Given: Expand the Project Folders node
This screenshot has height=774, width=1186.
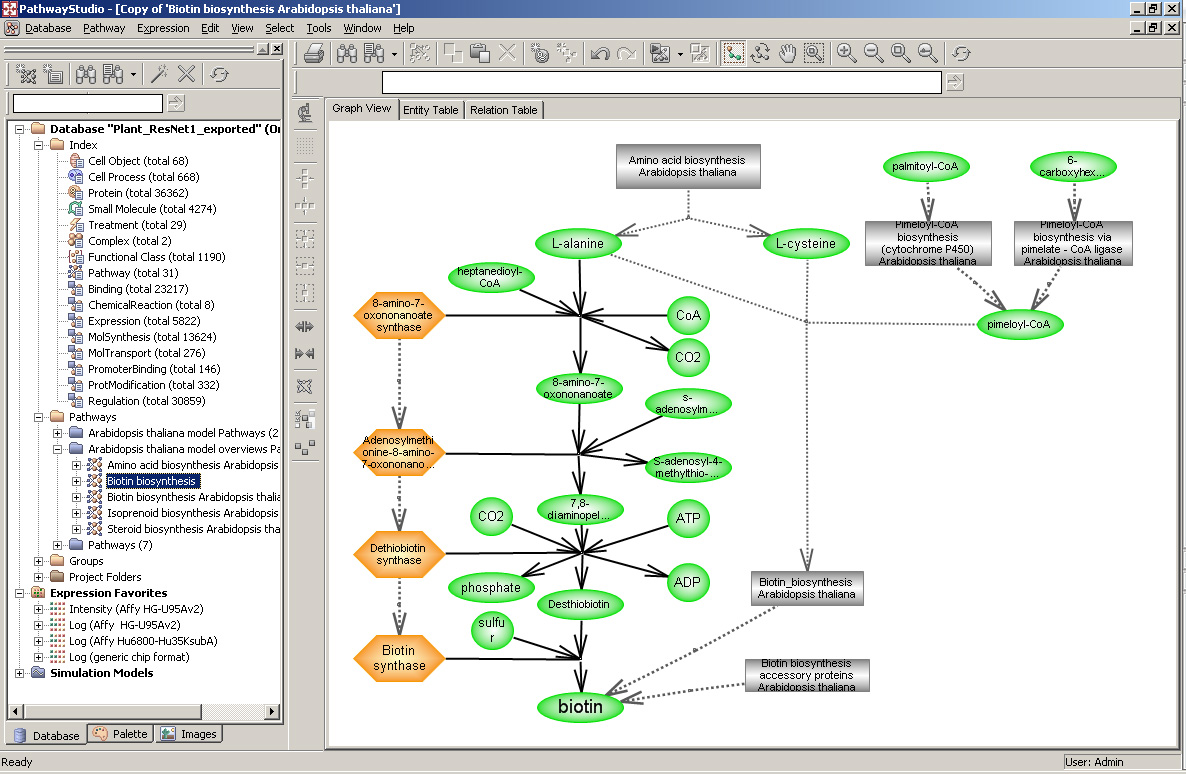Looking at the screenshot, I should pyautogui.click(x=39, y=577).
